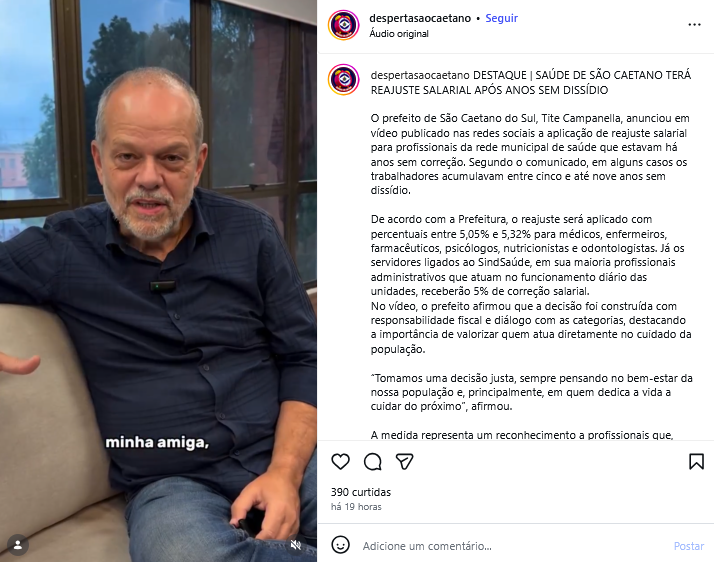This screenshot has width=714, height=562.
Task: Open the Áudio original link
Action: tap(399, 34)
